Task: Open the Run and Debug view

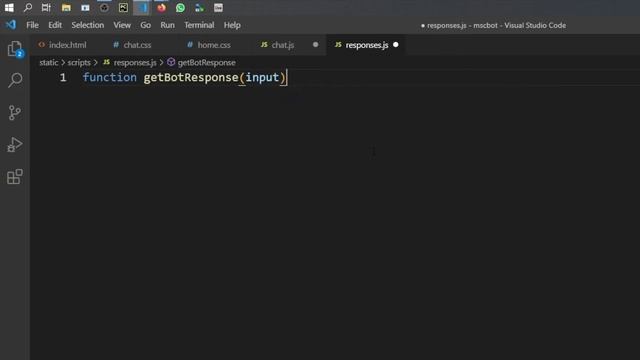Action: point(15,144)
